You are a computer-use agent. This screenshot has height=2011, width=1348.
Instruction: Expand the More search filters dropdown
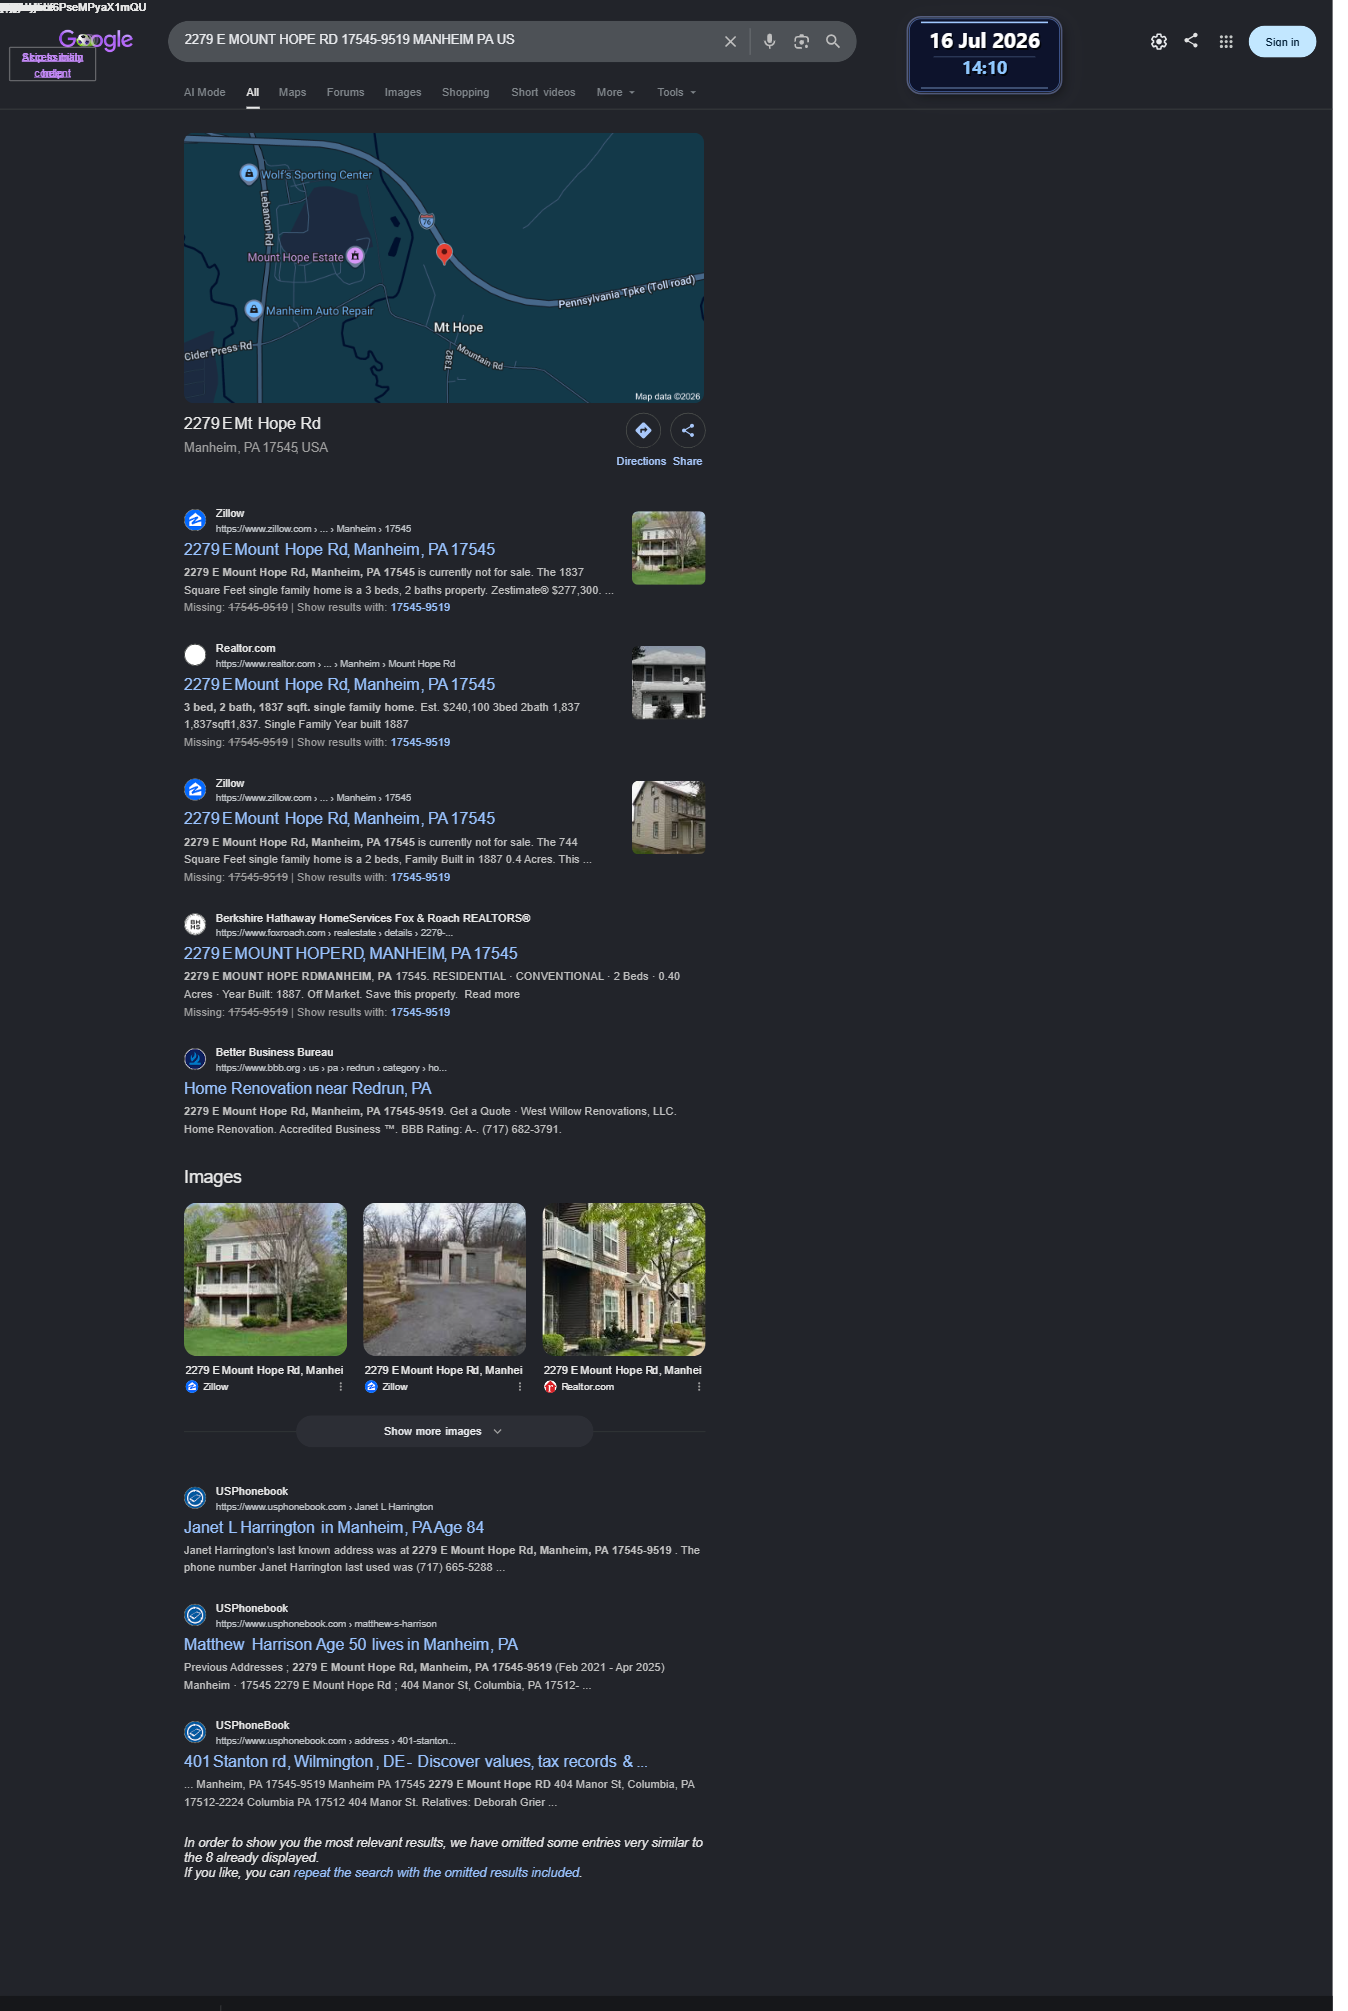[616, 93]
